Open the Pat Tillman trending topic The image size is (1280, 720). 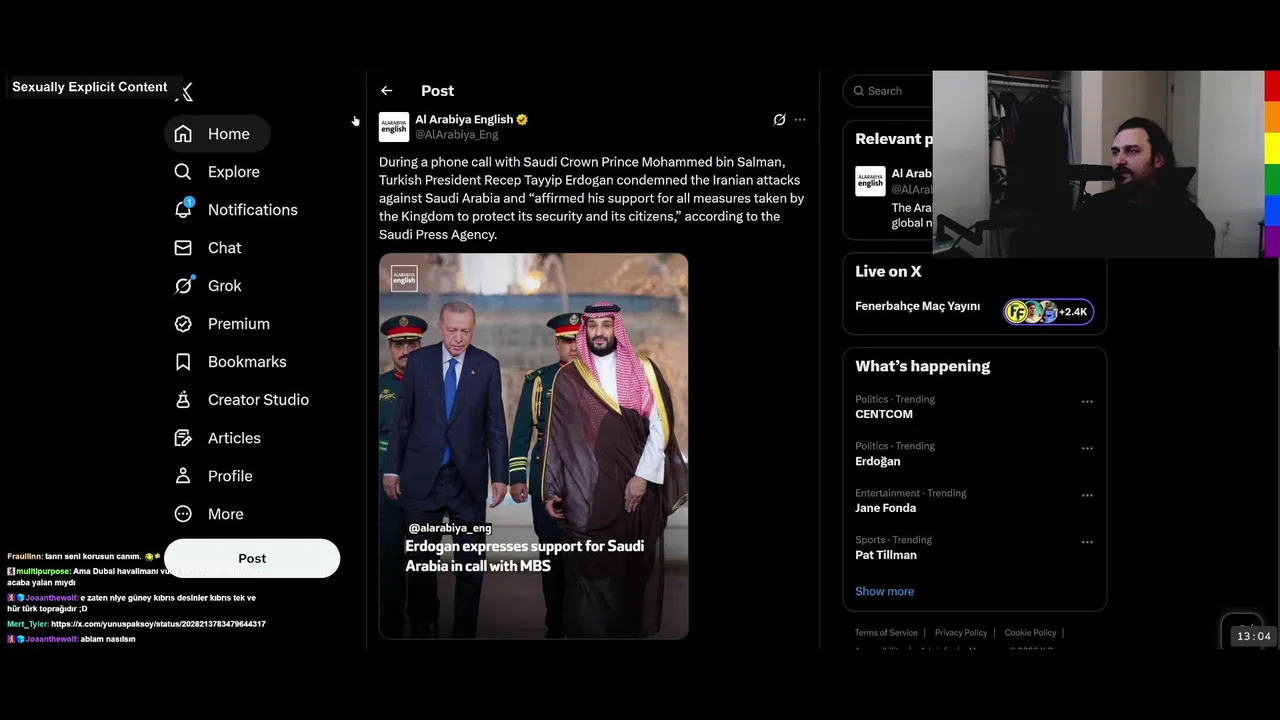(x=885, y=555)
